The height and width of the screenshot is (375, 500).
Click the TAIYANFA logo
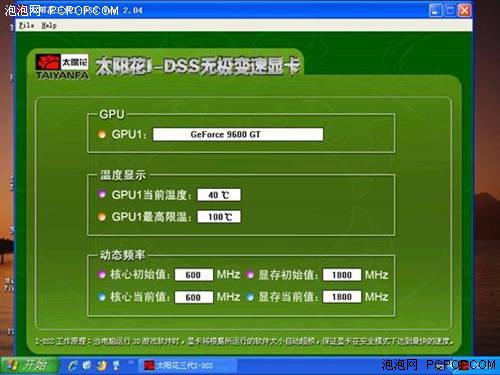pos(62,67)
